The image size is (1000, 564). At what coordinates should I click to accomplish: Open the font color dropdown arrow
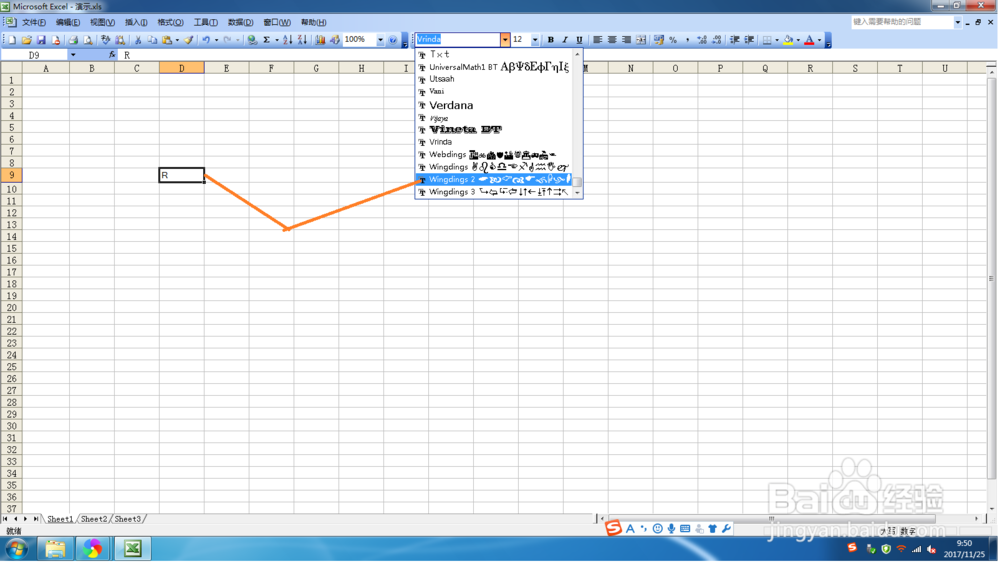pyautogui.click(x=820, y=40)
